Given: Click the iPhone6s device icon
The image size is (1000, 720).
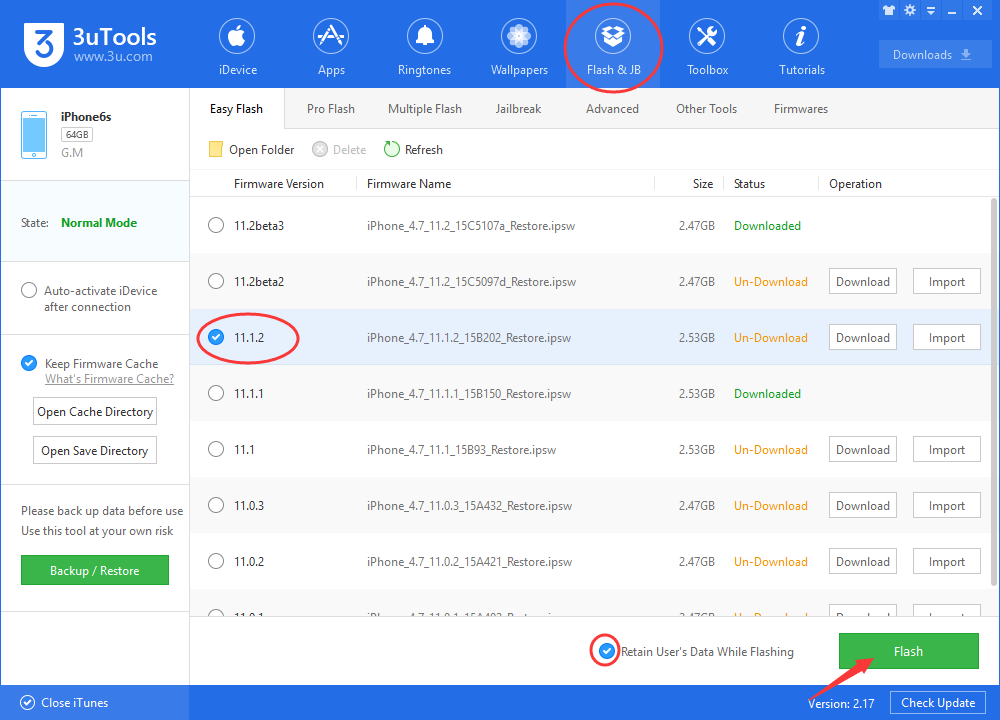Looking at the screenshot, I should click(x=34, y=135).
